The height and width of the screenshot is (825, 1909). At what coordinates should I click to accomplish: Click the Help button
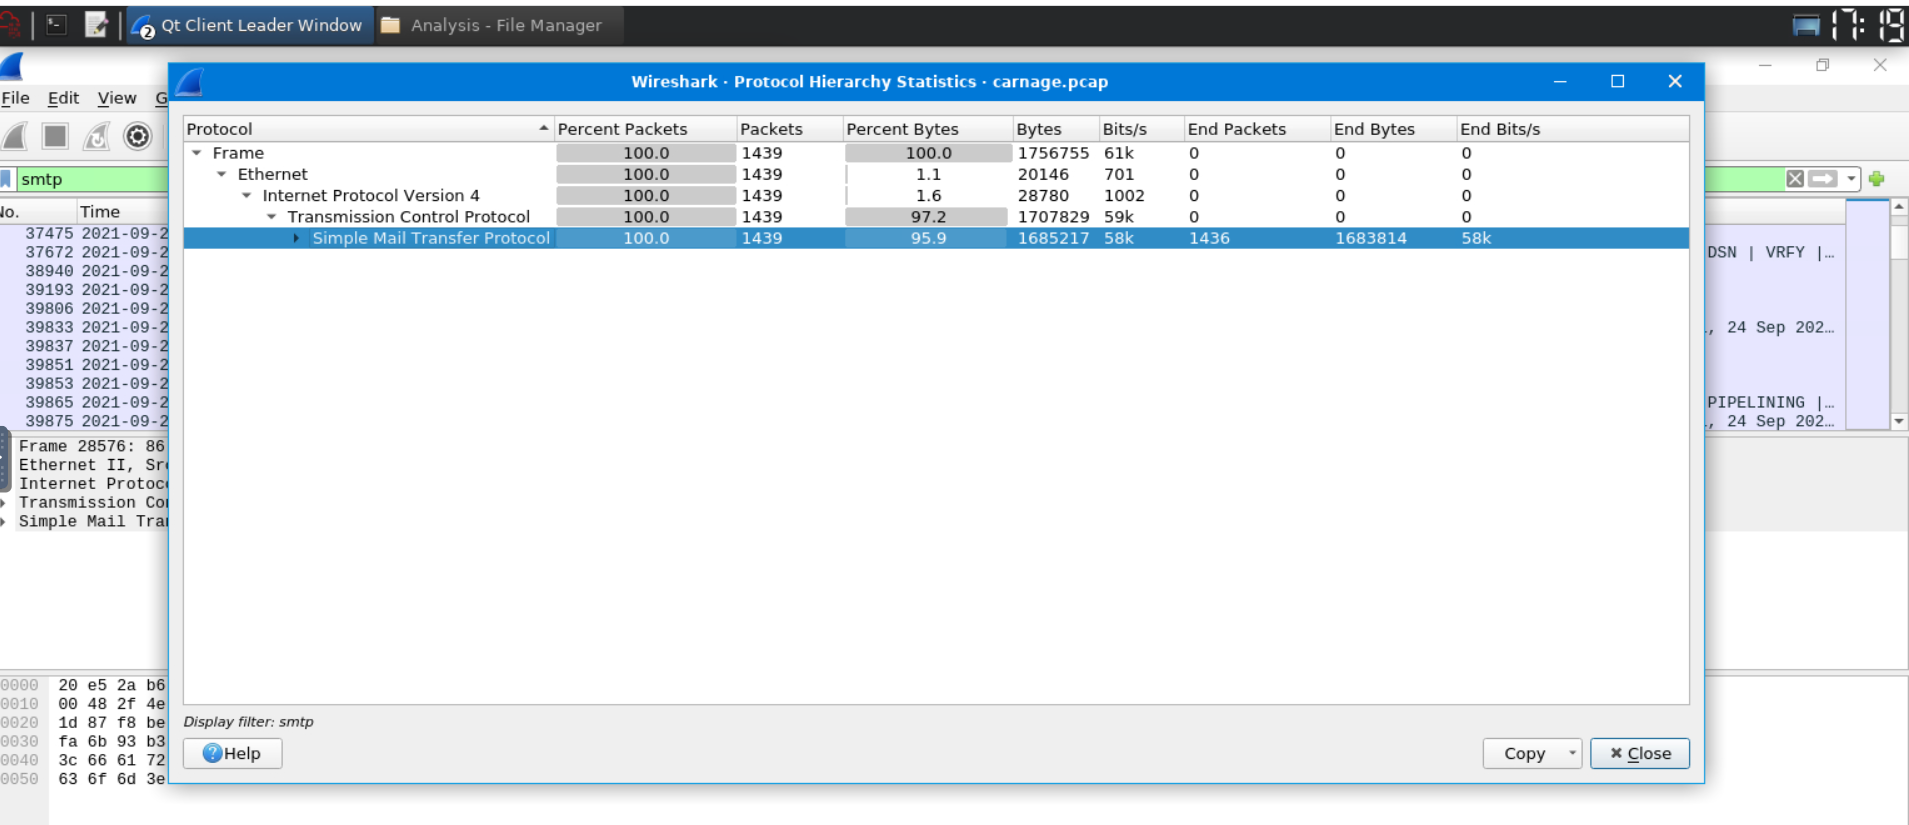pyautogui.click(x=232, y=753)
